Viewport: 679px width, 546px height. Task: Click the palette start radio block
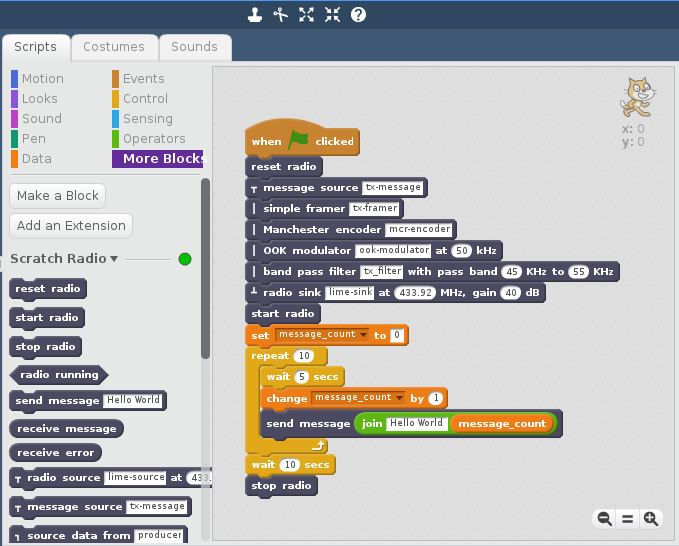tap(47, 318)
